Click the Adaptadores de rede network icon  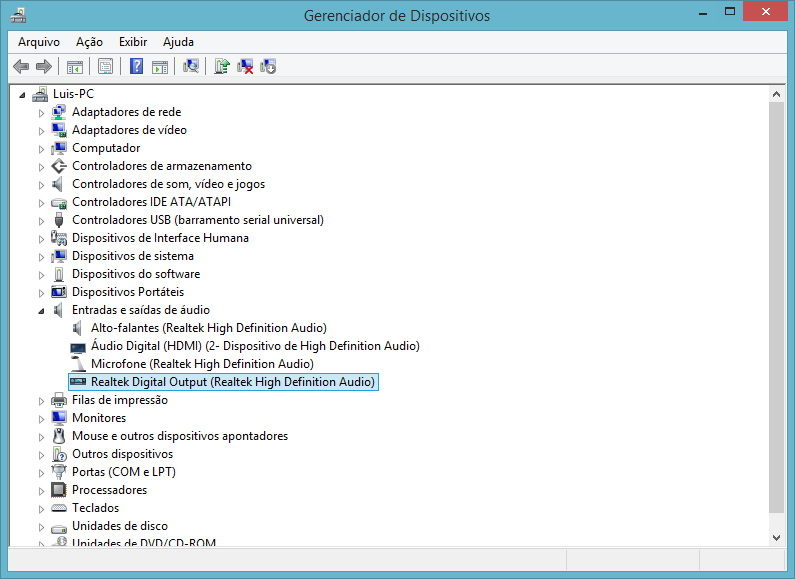coord(59,112)
